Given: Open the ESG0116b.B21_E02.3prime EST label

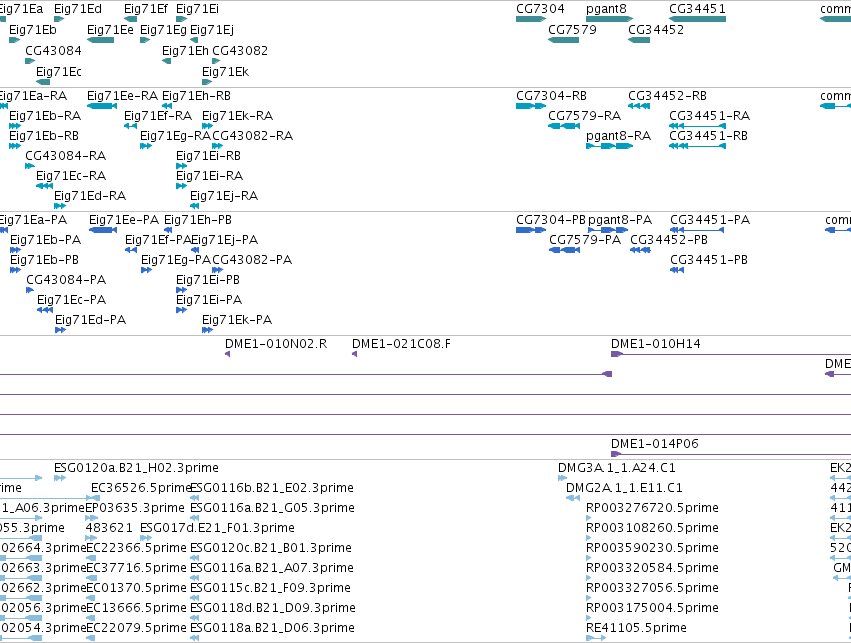Looking at the screenshot, I should click(x=272, y=488).
